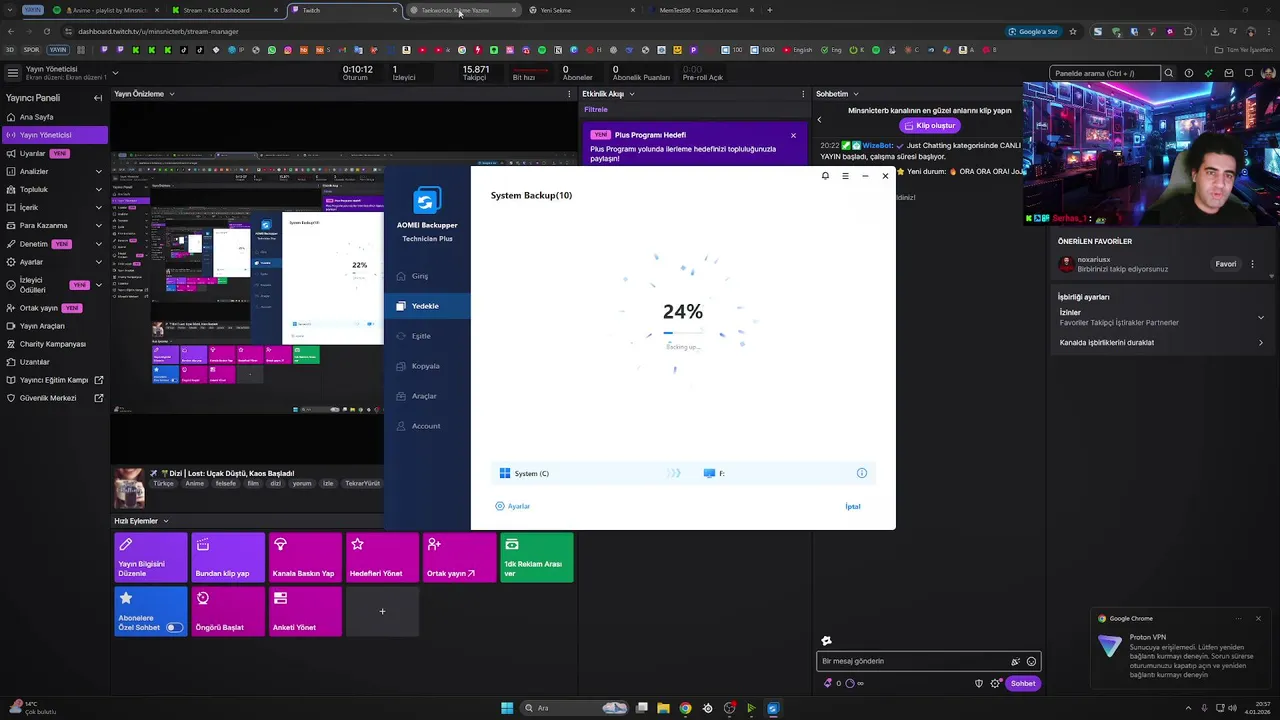The image size is (1280, 720).
Task: Click the Windows Start button
Action: pos(507,708)
